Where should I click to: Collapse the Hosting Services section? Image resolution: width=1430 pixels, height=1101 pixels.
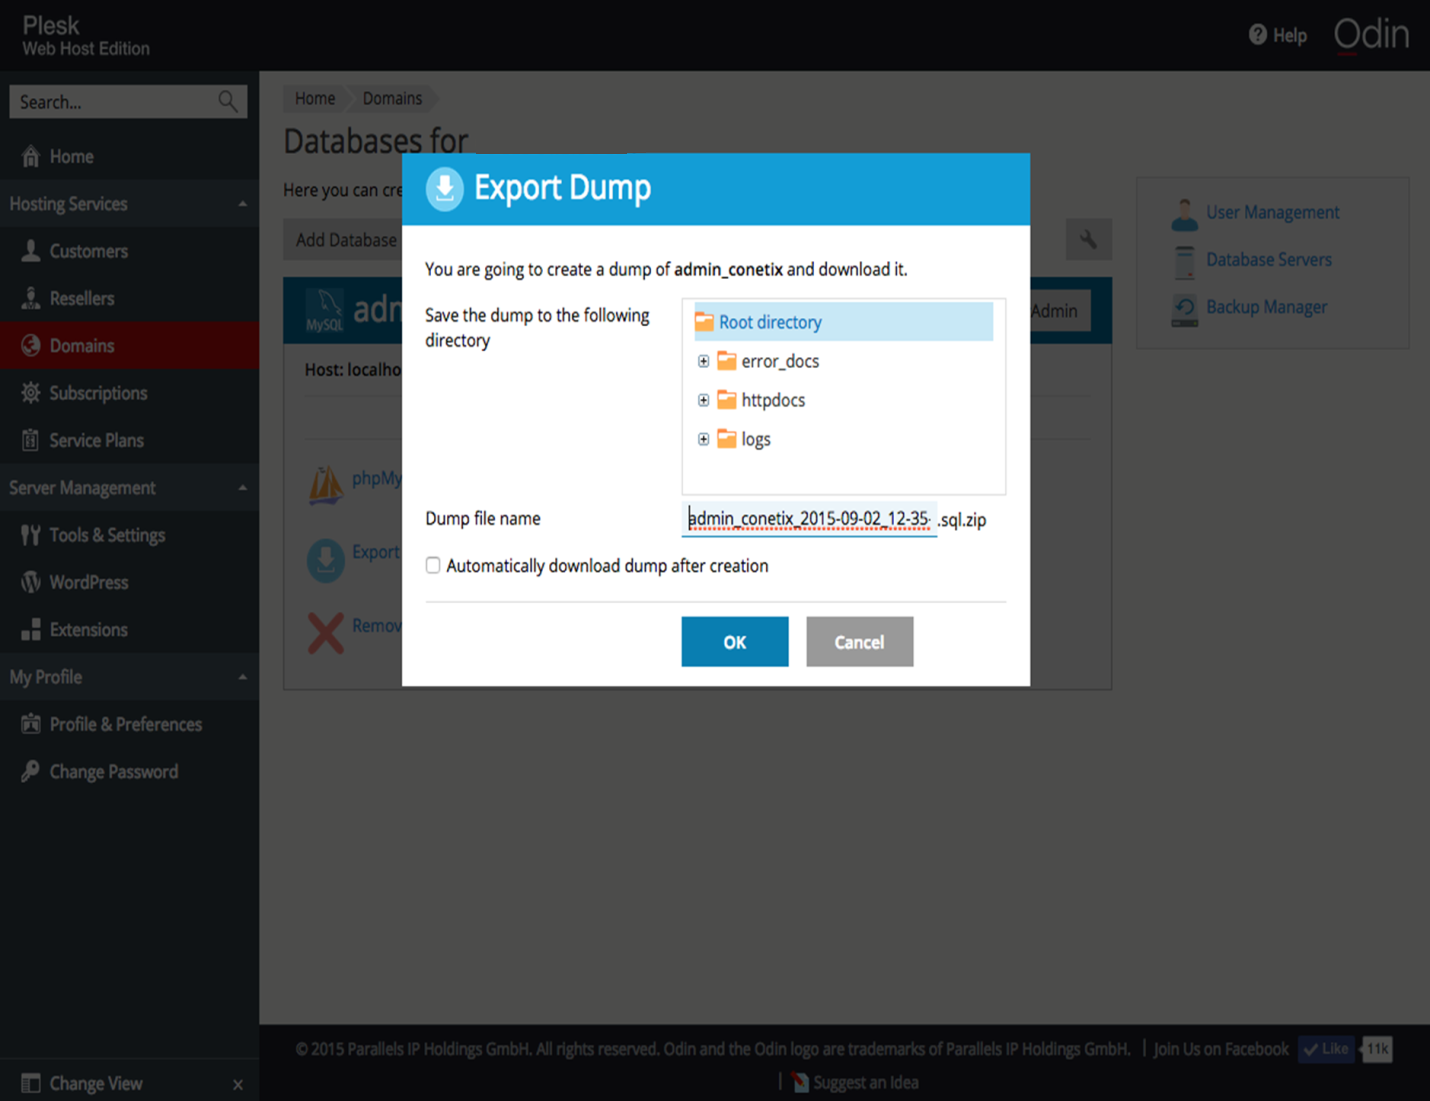242,204
